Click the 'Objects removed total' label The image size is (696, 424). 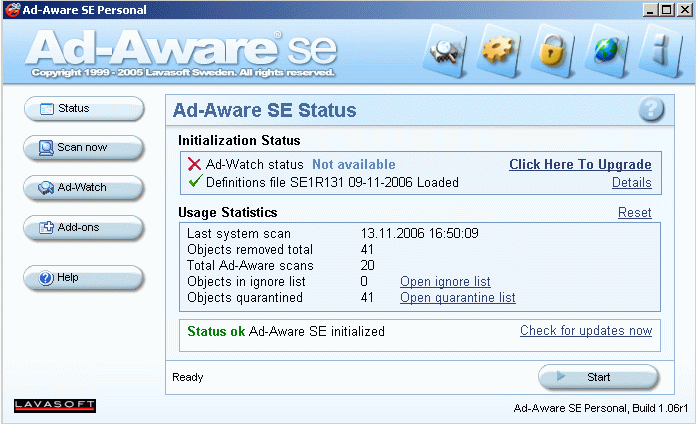[x=250, y=250]
